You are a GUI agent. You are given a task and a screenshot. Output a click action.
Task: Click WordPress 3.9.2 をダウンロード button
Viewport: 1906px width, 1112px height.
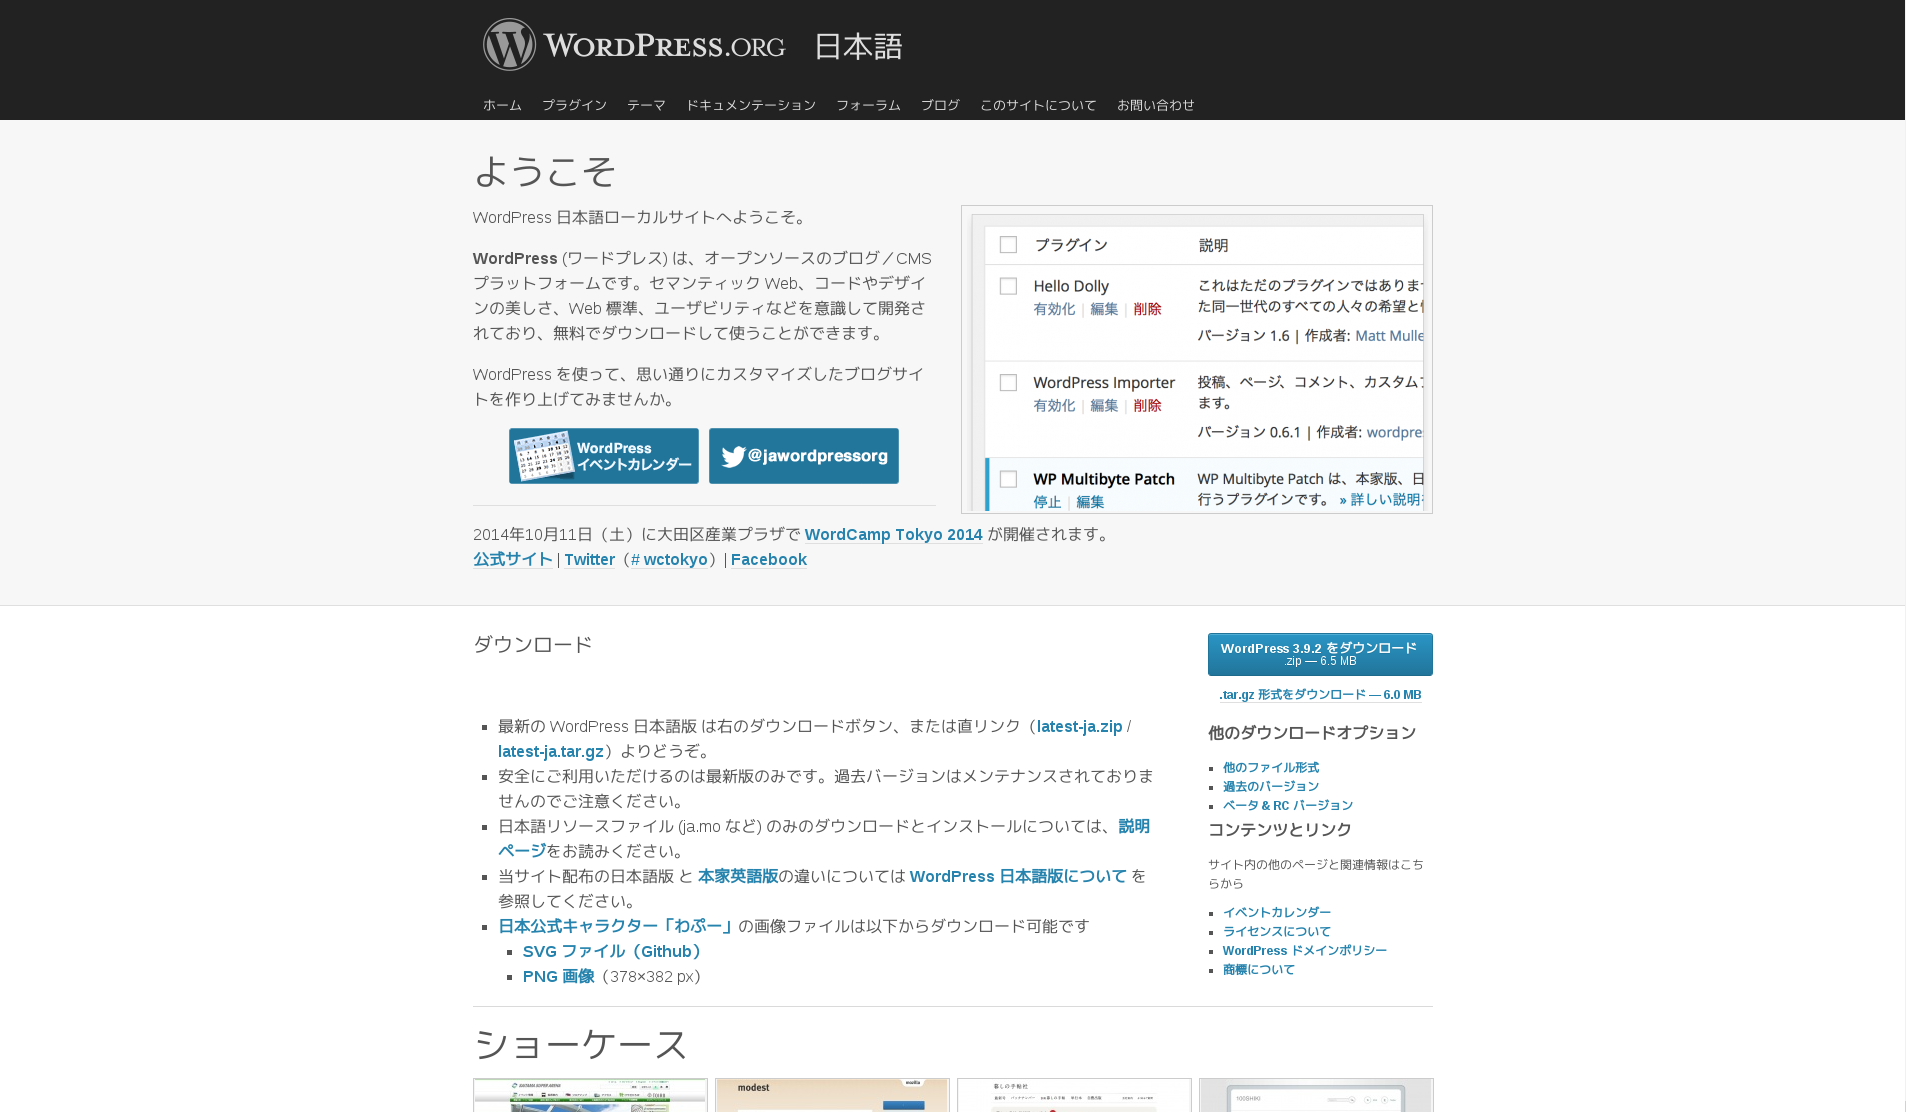point(1320,654)
